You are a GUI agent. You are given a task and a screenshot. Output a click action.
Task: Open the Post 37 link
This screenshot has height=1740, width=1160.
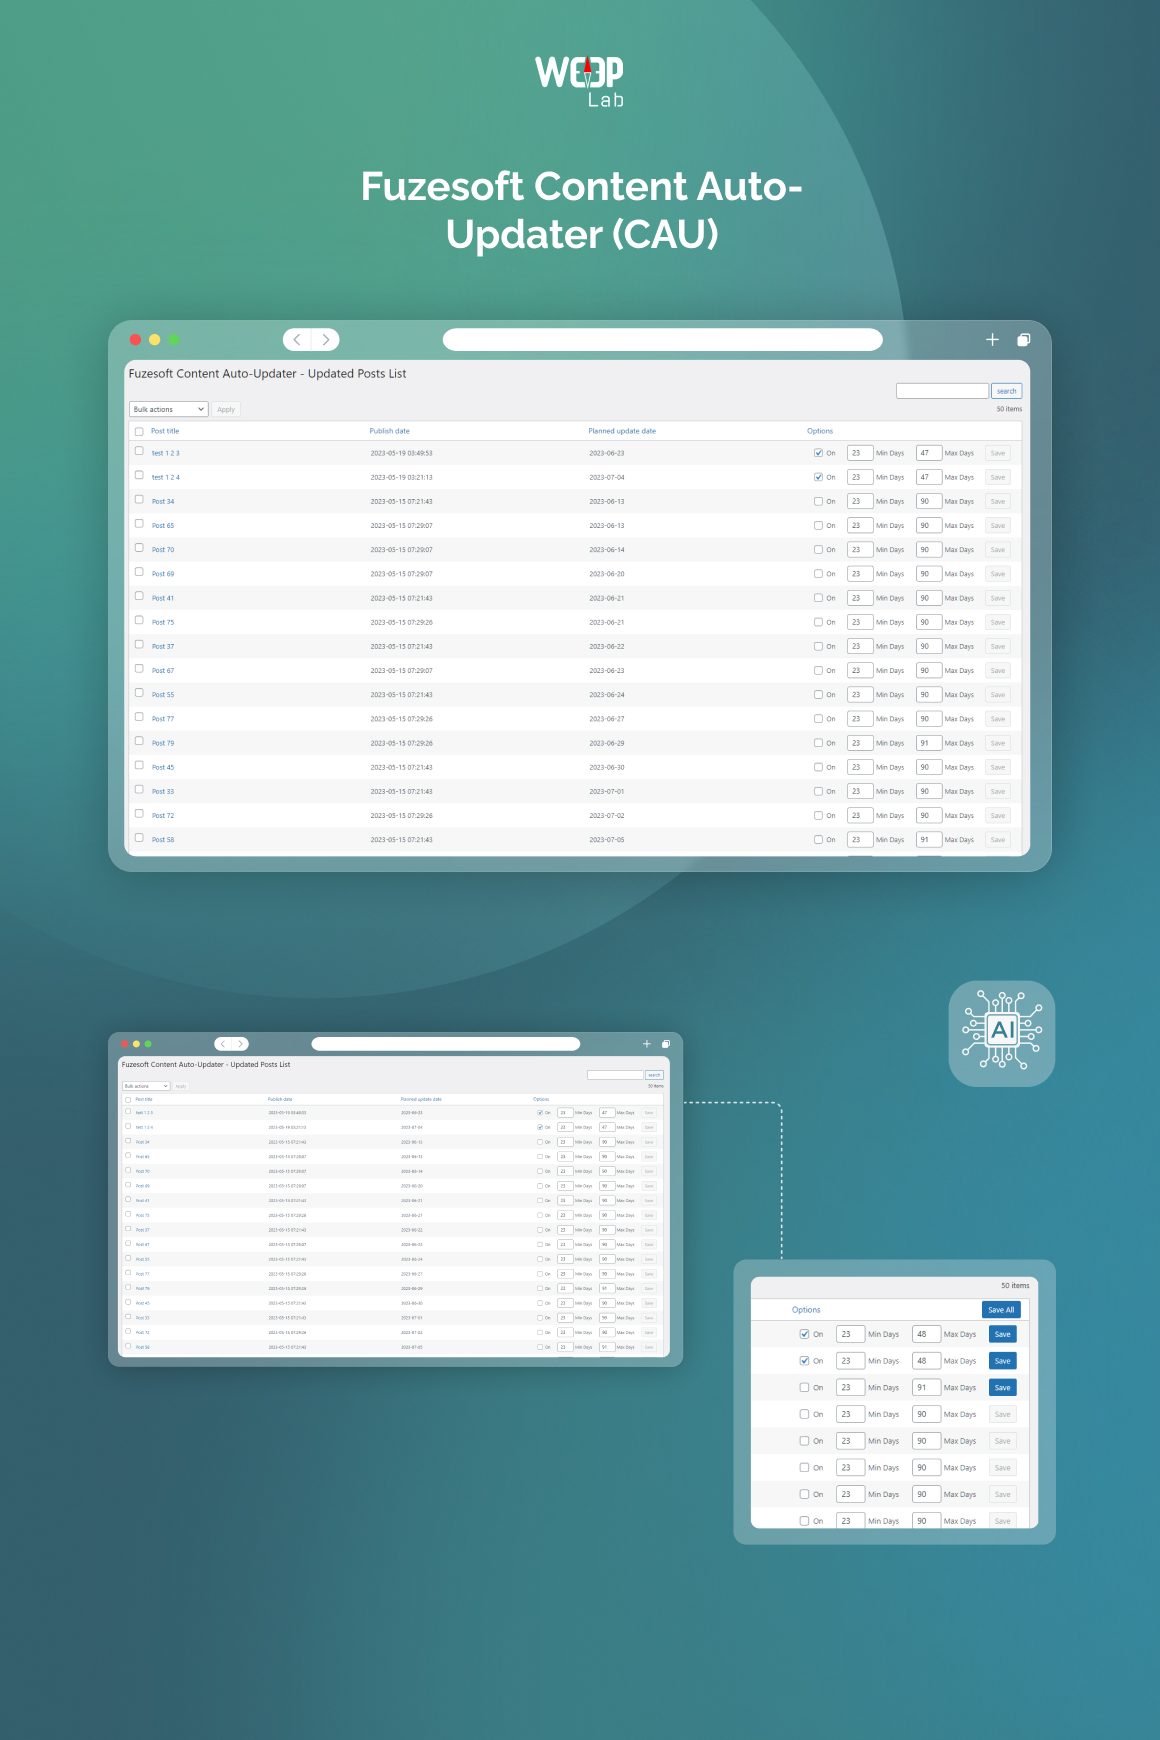pyautogui.click(x=163, y=646)
